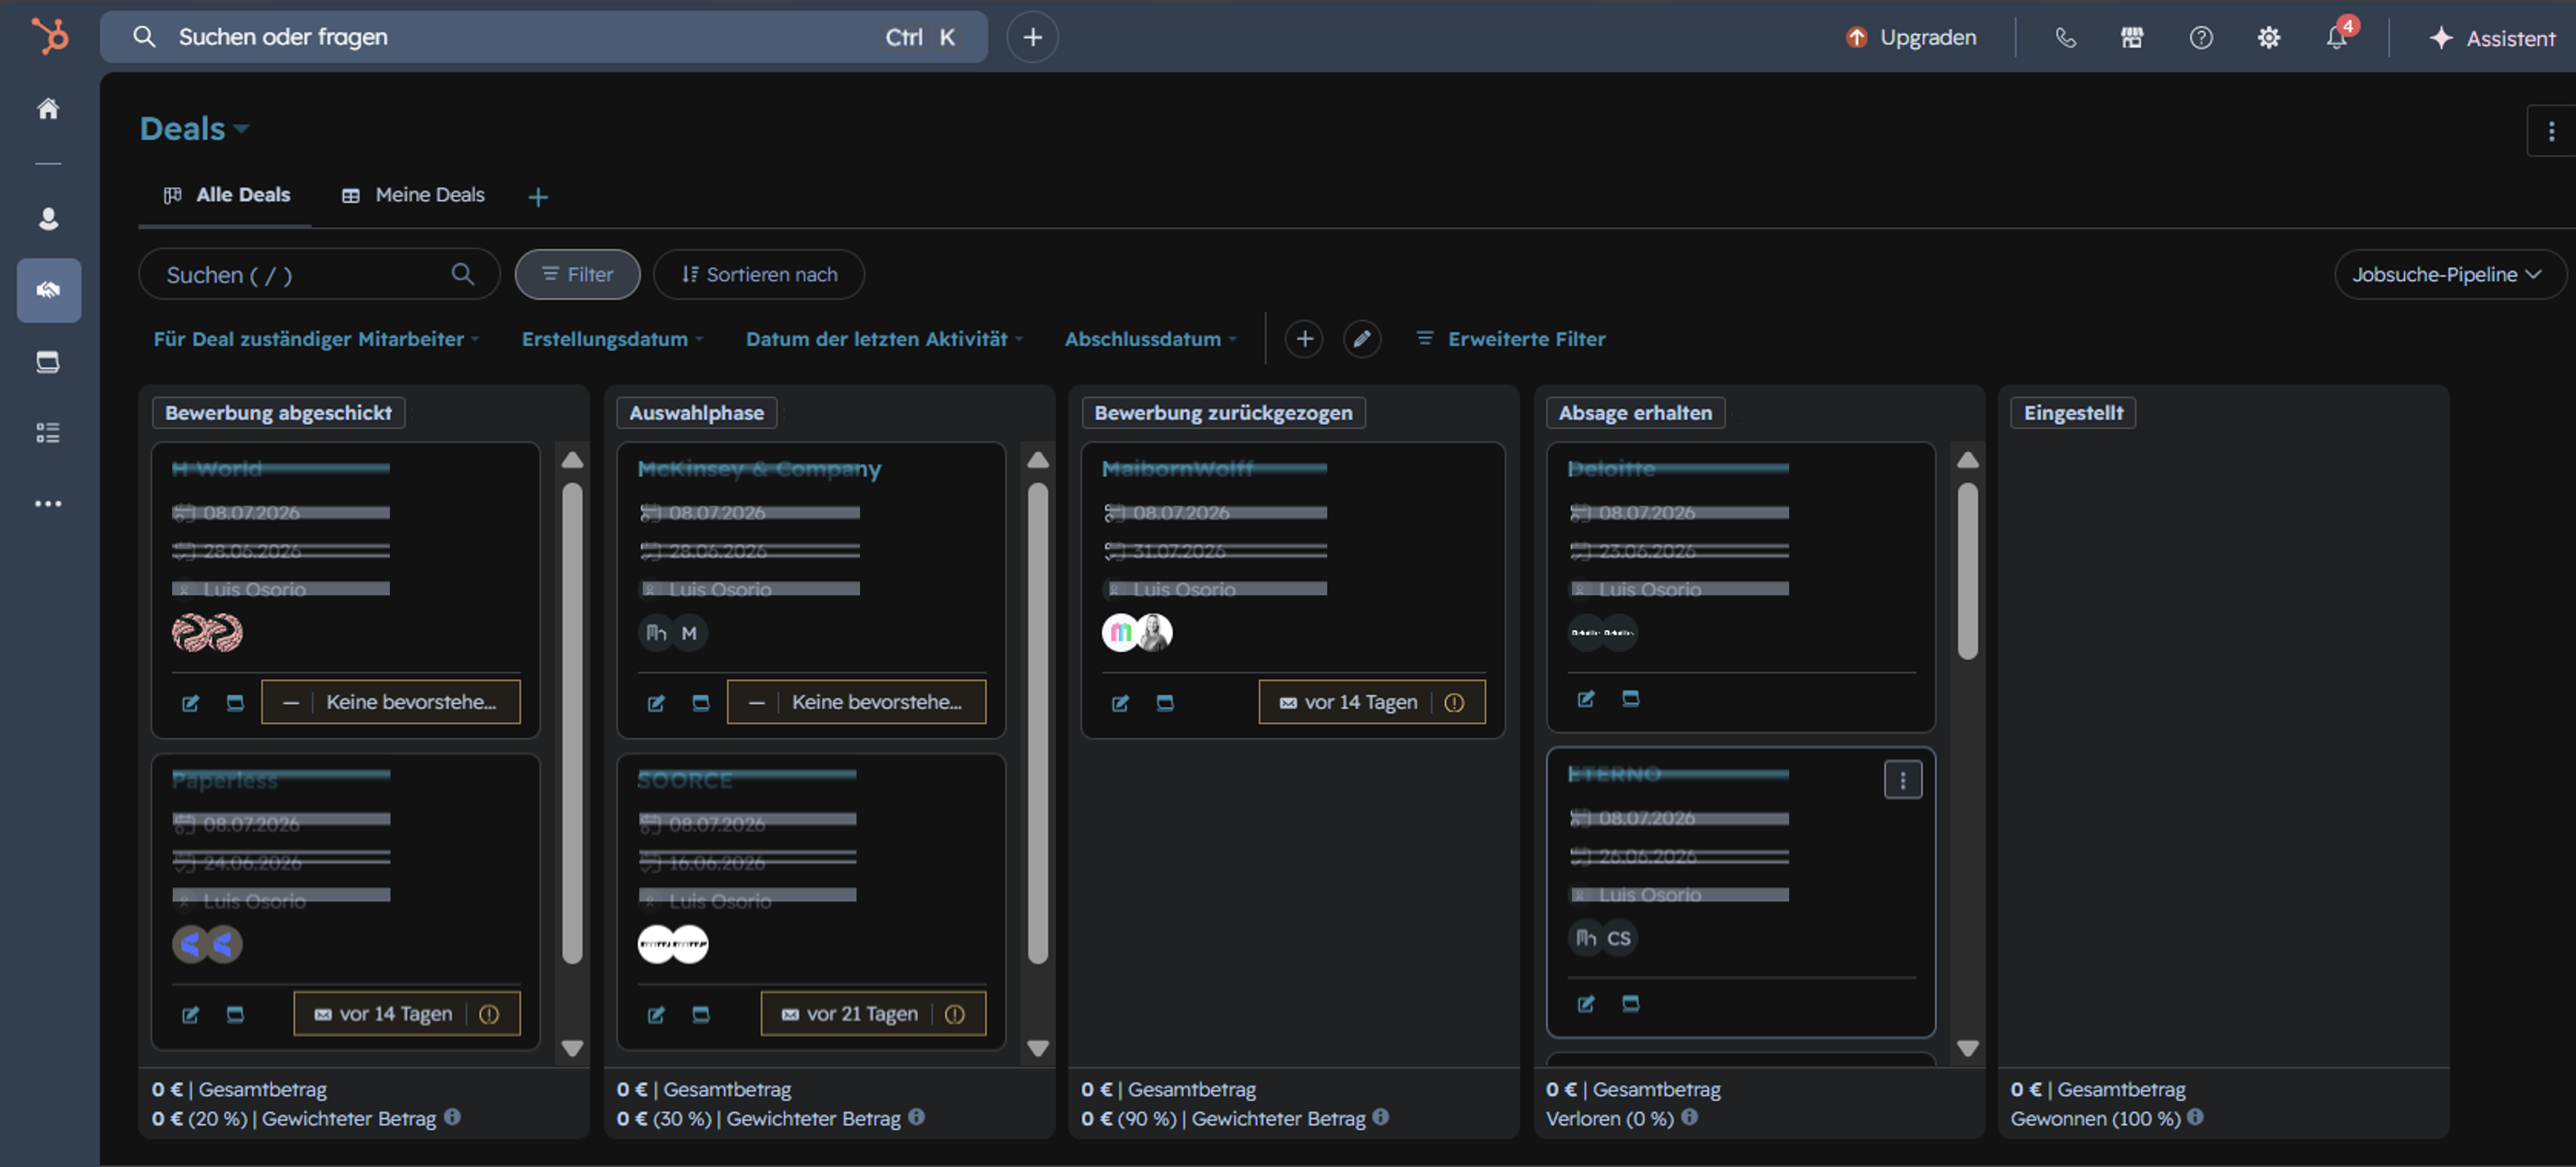Open the CRM handshake sidebar icon
This screenshot has width=2576, height=1167.
(x=49, y=290)
